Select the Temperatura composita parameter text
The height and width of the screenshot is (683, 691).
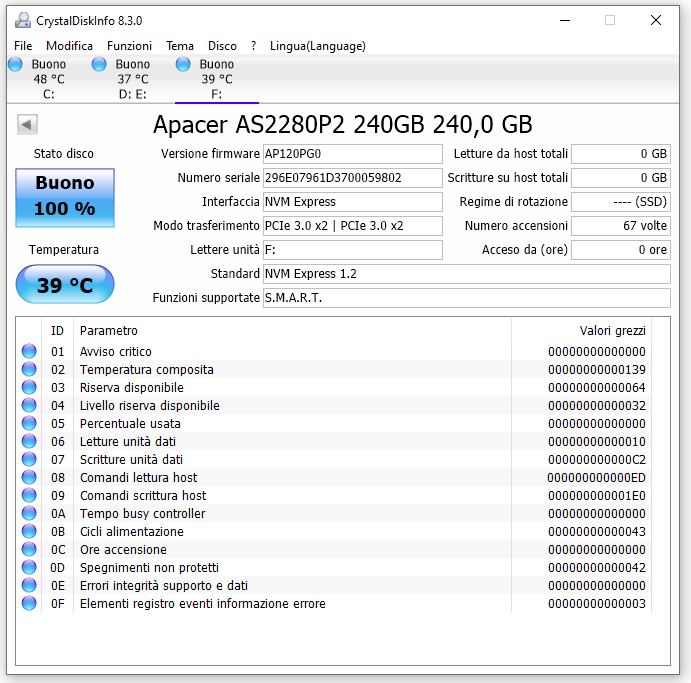pyautogui.click(x=147, y=369)
